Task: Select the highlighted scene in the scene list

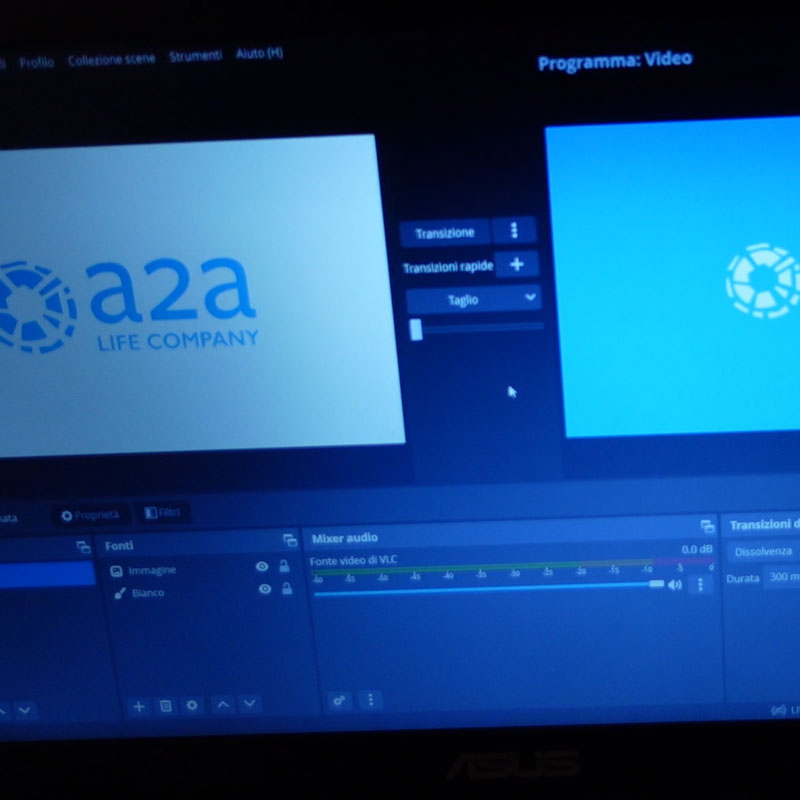Action: tap(47, 573)
